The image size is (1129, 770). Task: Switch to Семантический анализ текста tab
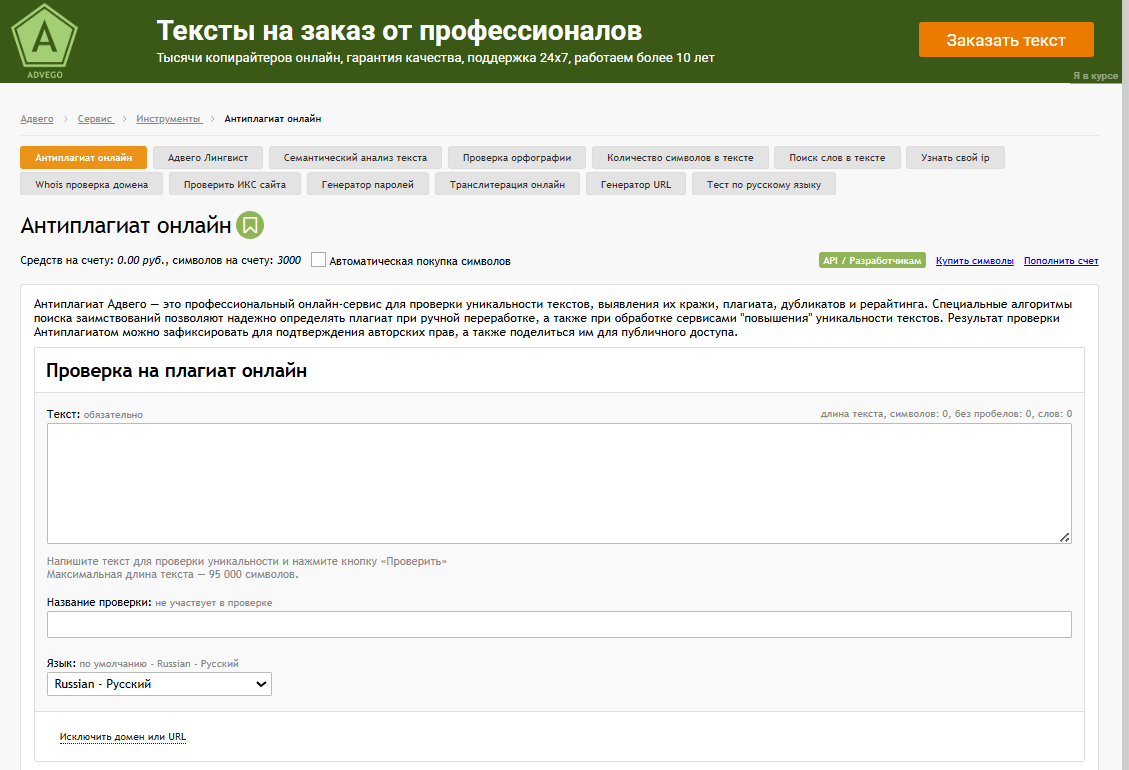click(x=355, y=158)
